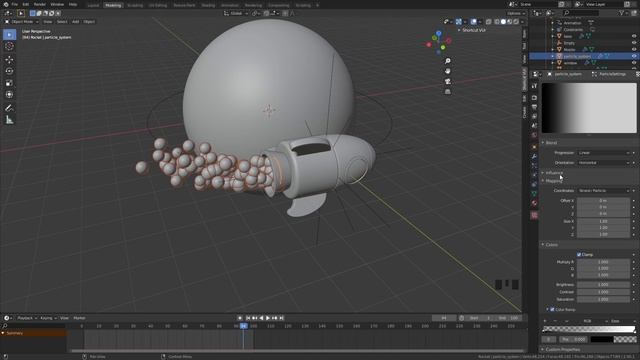Select the Cursor tool
Screen dimensions: 640x360
pyautogui.click(x=9, y=47)
